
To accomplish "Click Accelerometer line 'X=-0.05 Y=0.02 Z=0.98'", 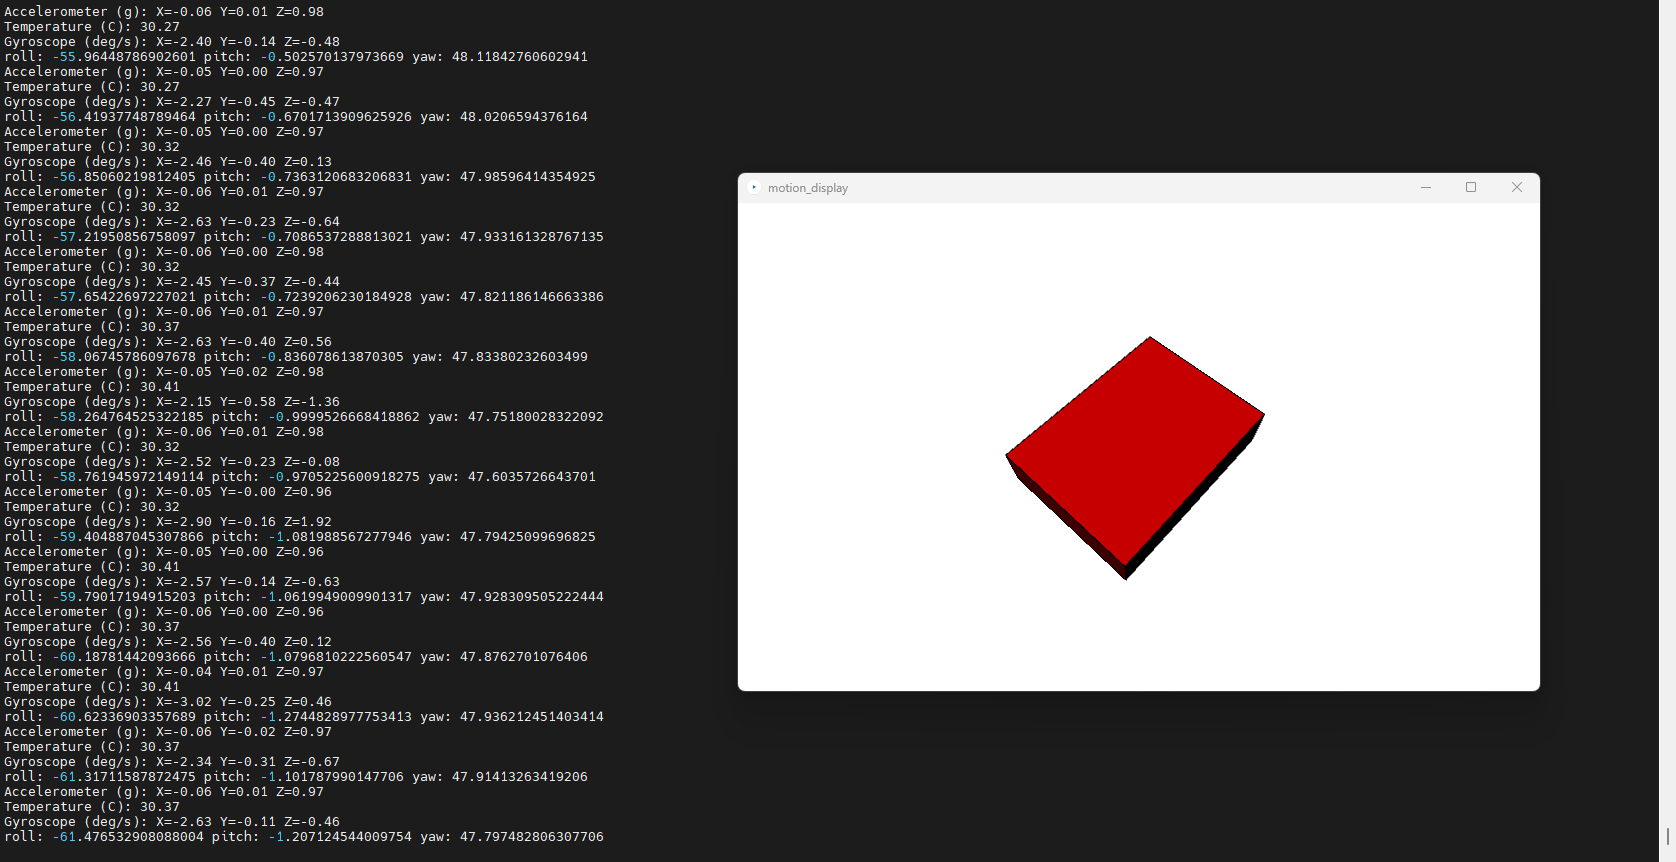I will coord(164,372).
